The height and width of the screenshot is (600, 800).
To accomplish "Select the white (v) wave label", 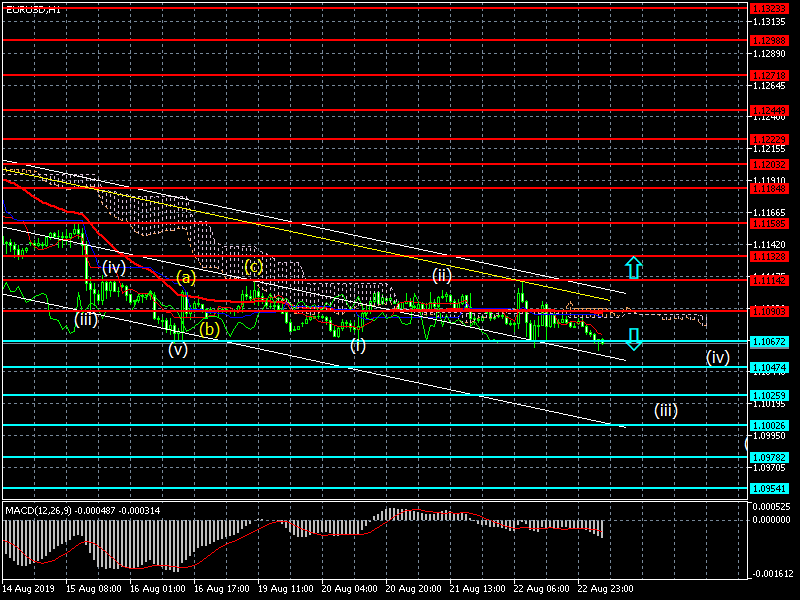I will pyautogui.click(x=178, y=349).
